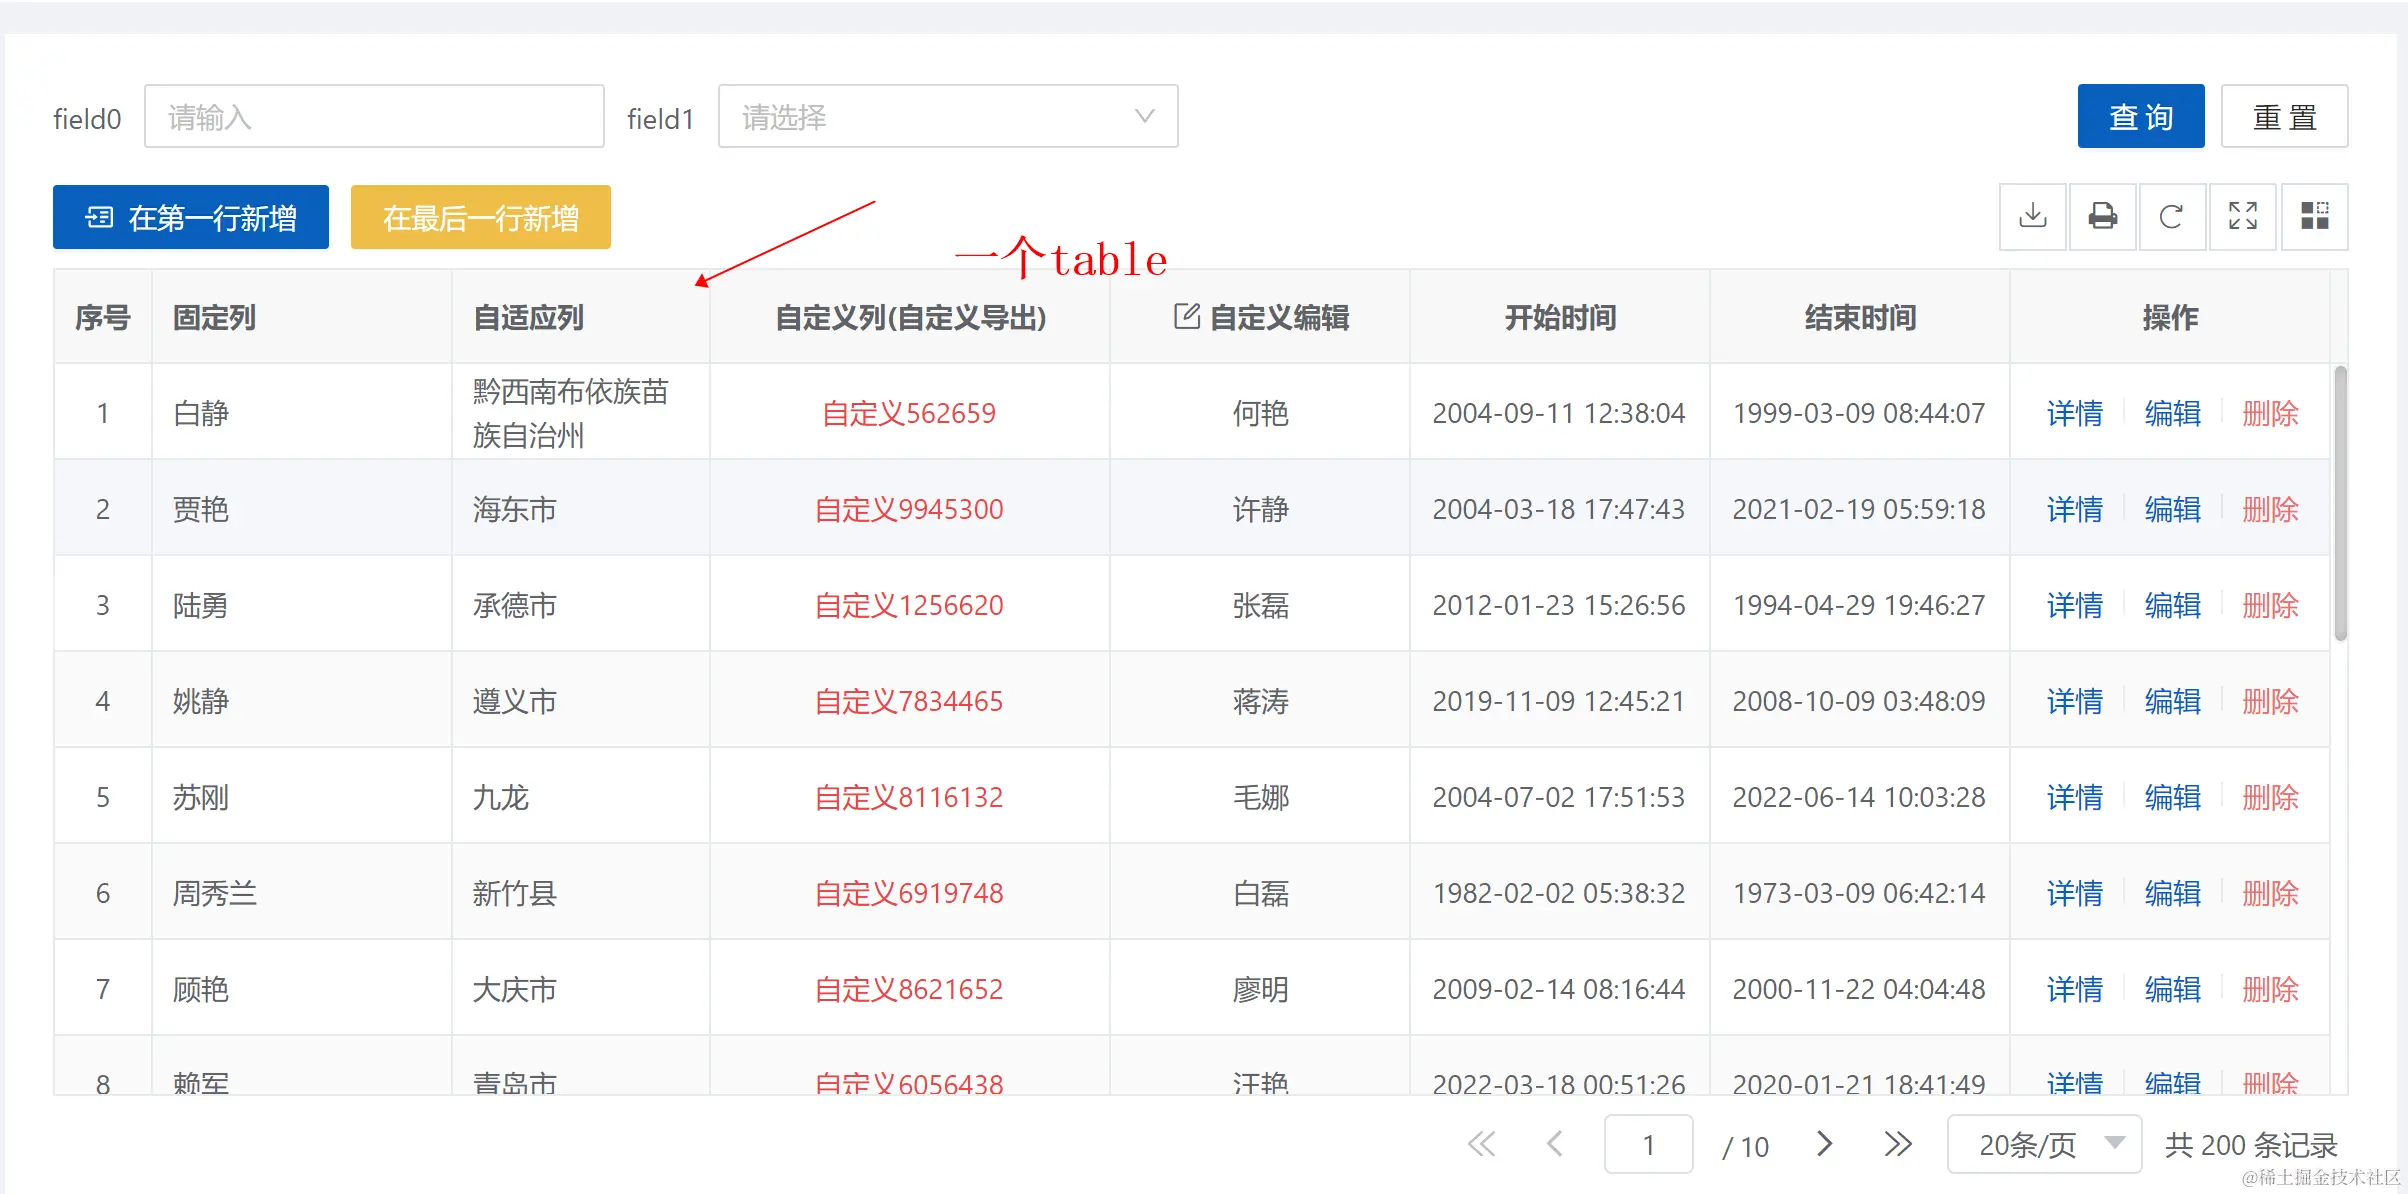This screenshot has height=1194, width=2408.
Task: Click the 重置 reset button
Action: coord(2284,116)
